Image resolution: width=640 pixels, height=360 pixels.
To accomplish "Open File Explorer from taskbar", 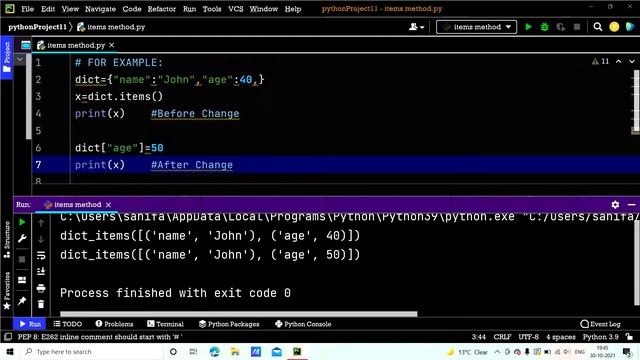I will (235, 351).
